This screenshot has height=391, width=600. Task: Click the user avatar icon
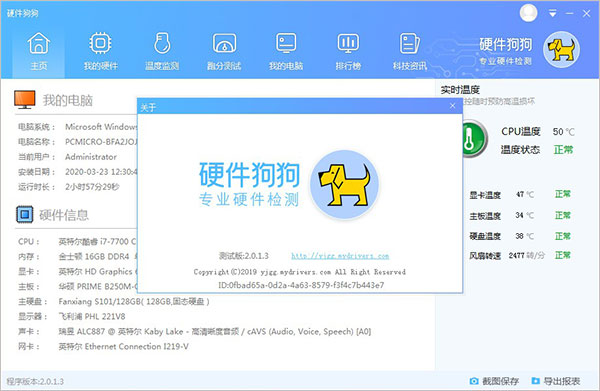point(528,13)
